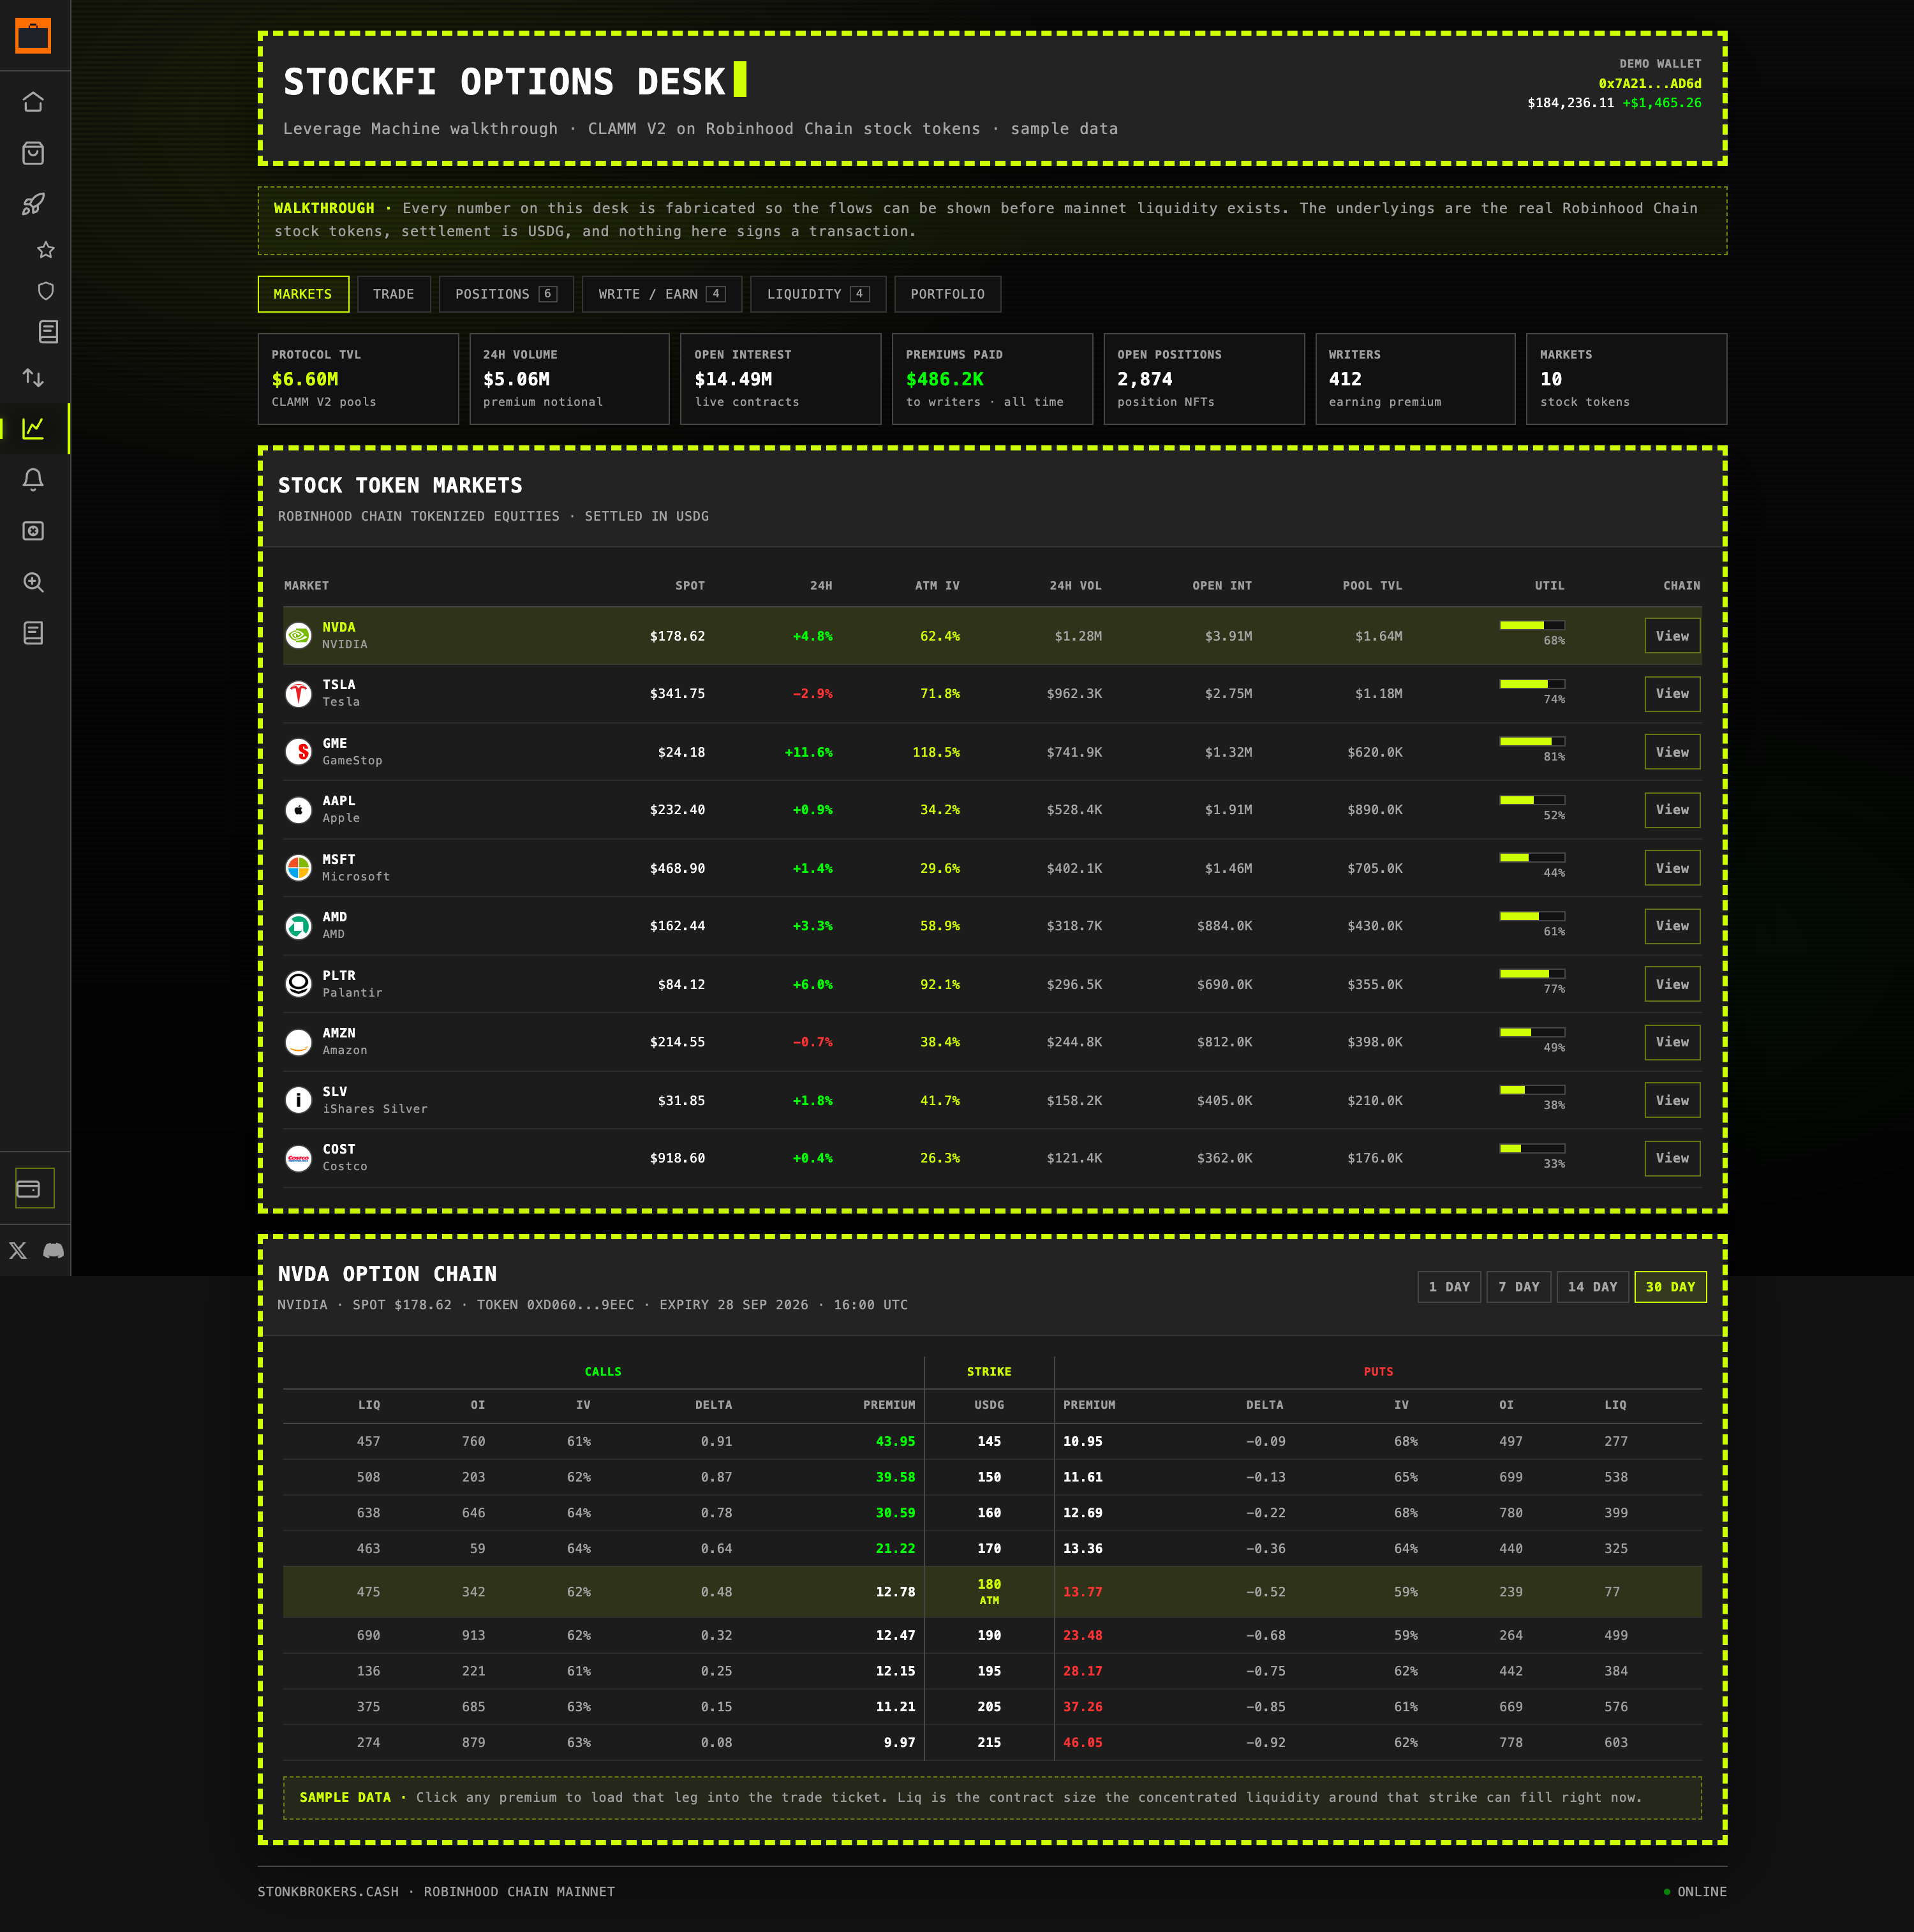The height and width of the screenshot is (1932, 1914).
Task: Click the SLV utilization bar at 38%
Action: tap(1532, 1089)
